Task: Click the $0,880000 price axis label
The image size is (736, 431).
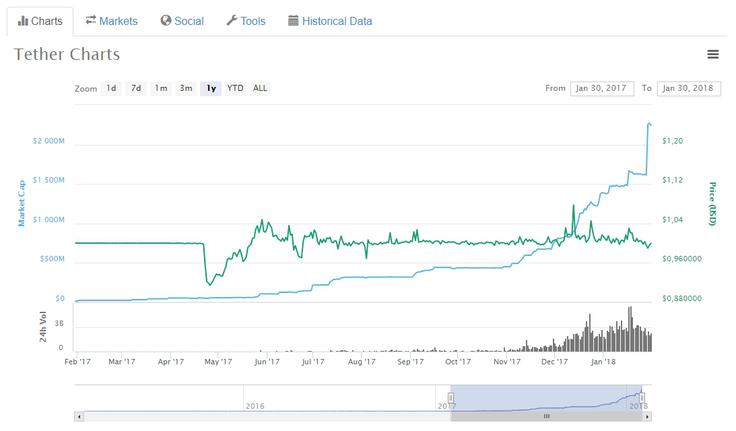Action: click(x=682, y=298)
